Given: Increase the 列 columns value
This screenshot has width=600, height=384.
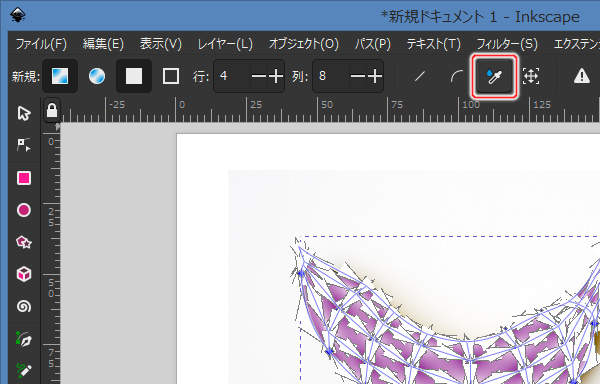Looking at the screenshot, I should tap(374, 76).
